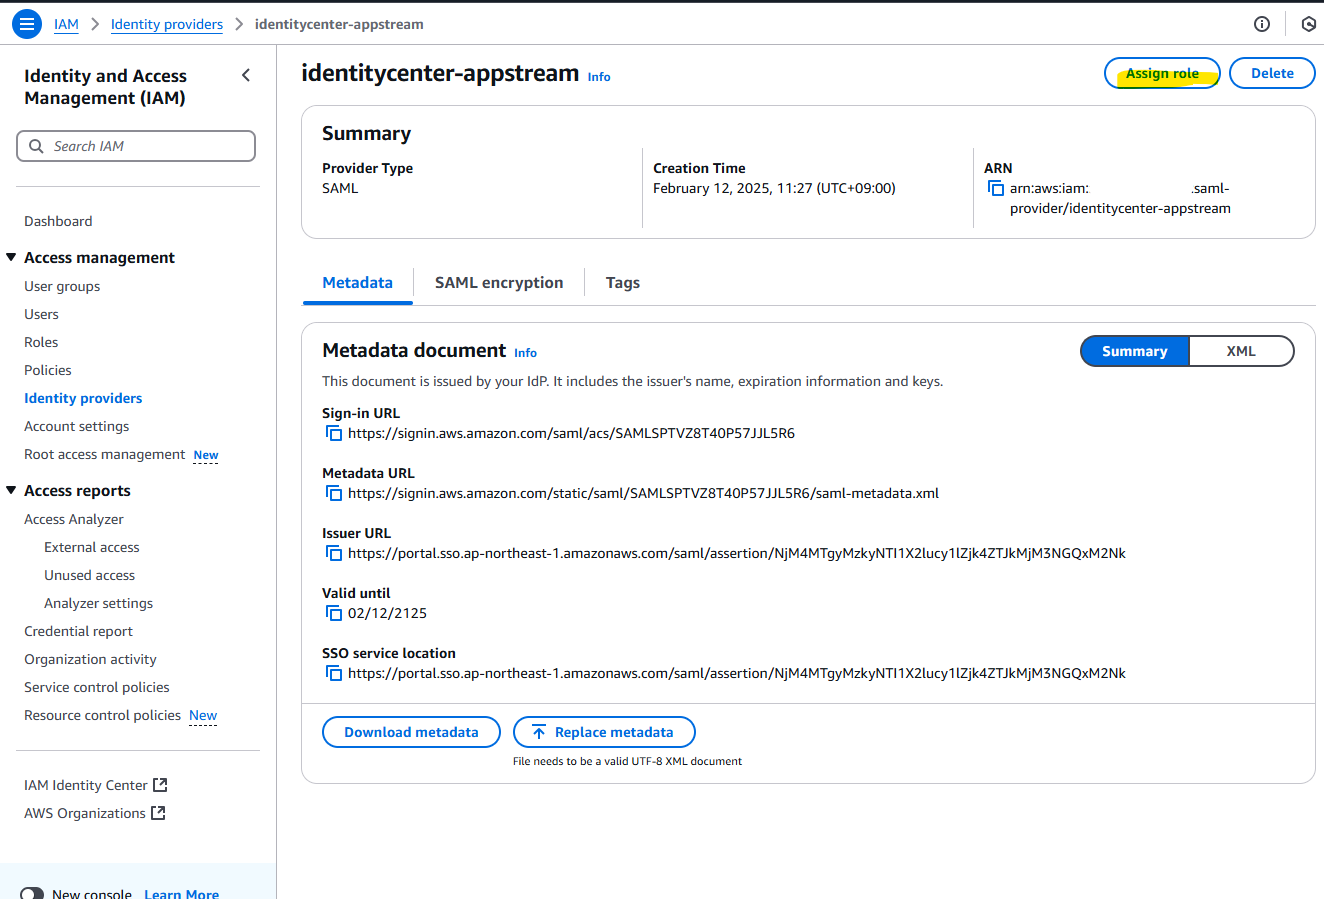
Task: Open Identity providers in the sidebar
Action: click(83, 398)
